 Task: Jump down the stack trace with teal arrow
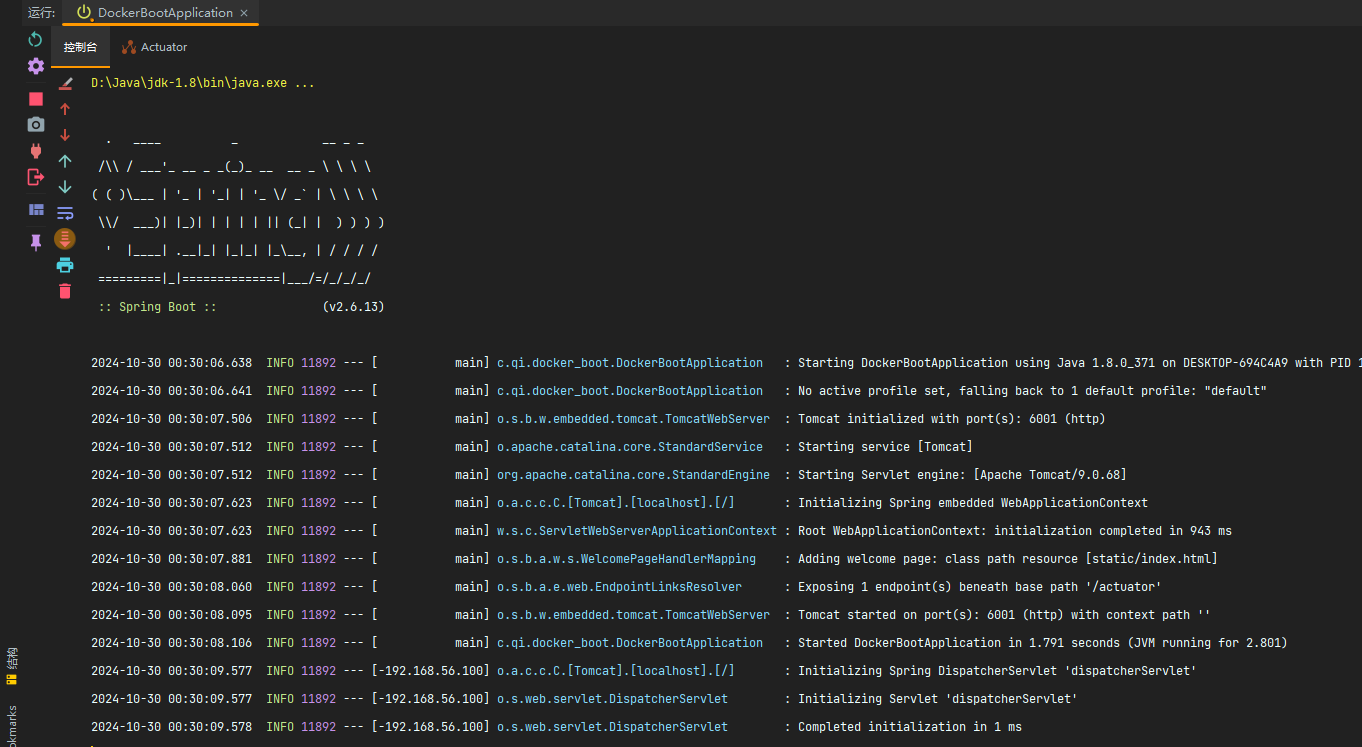point(65,187)
